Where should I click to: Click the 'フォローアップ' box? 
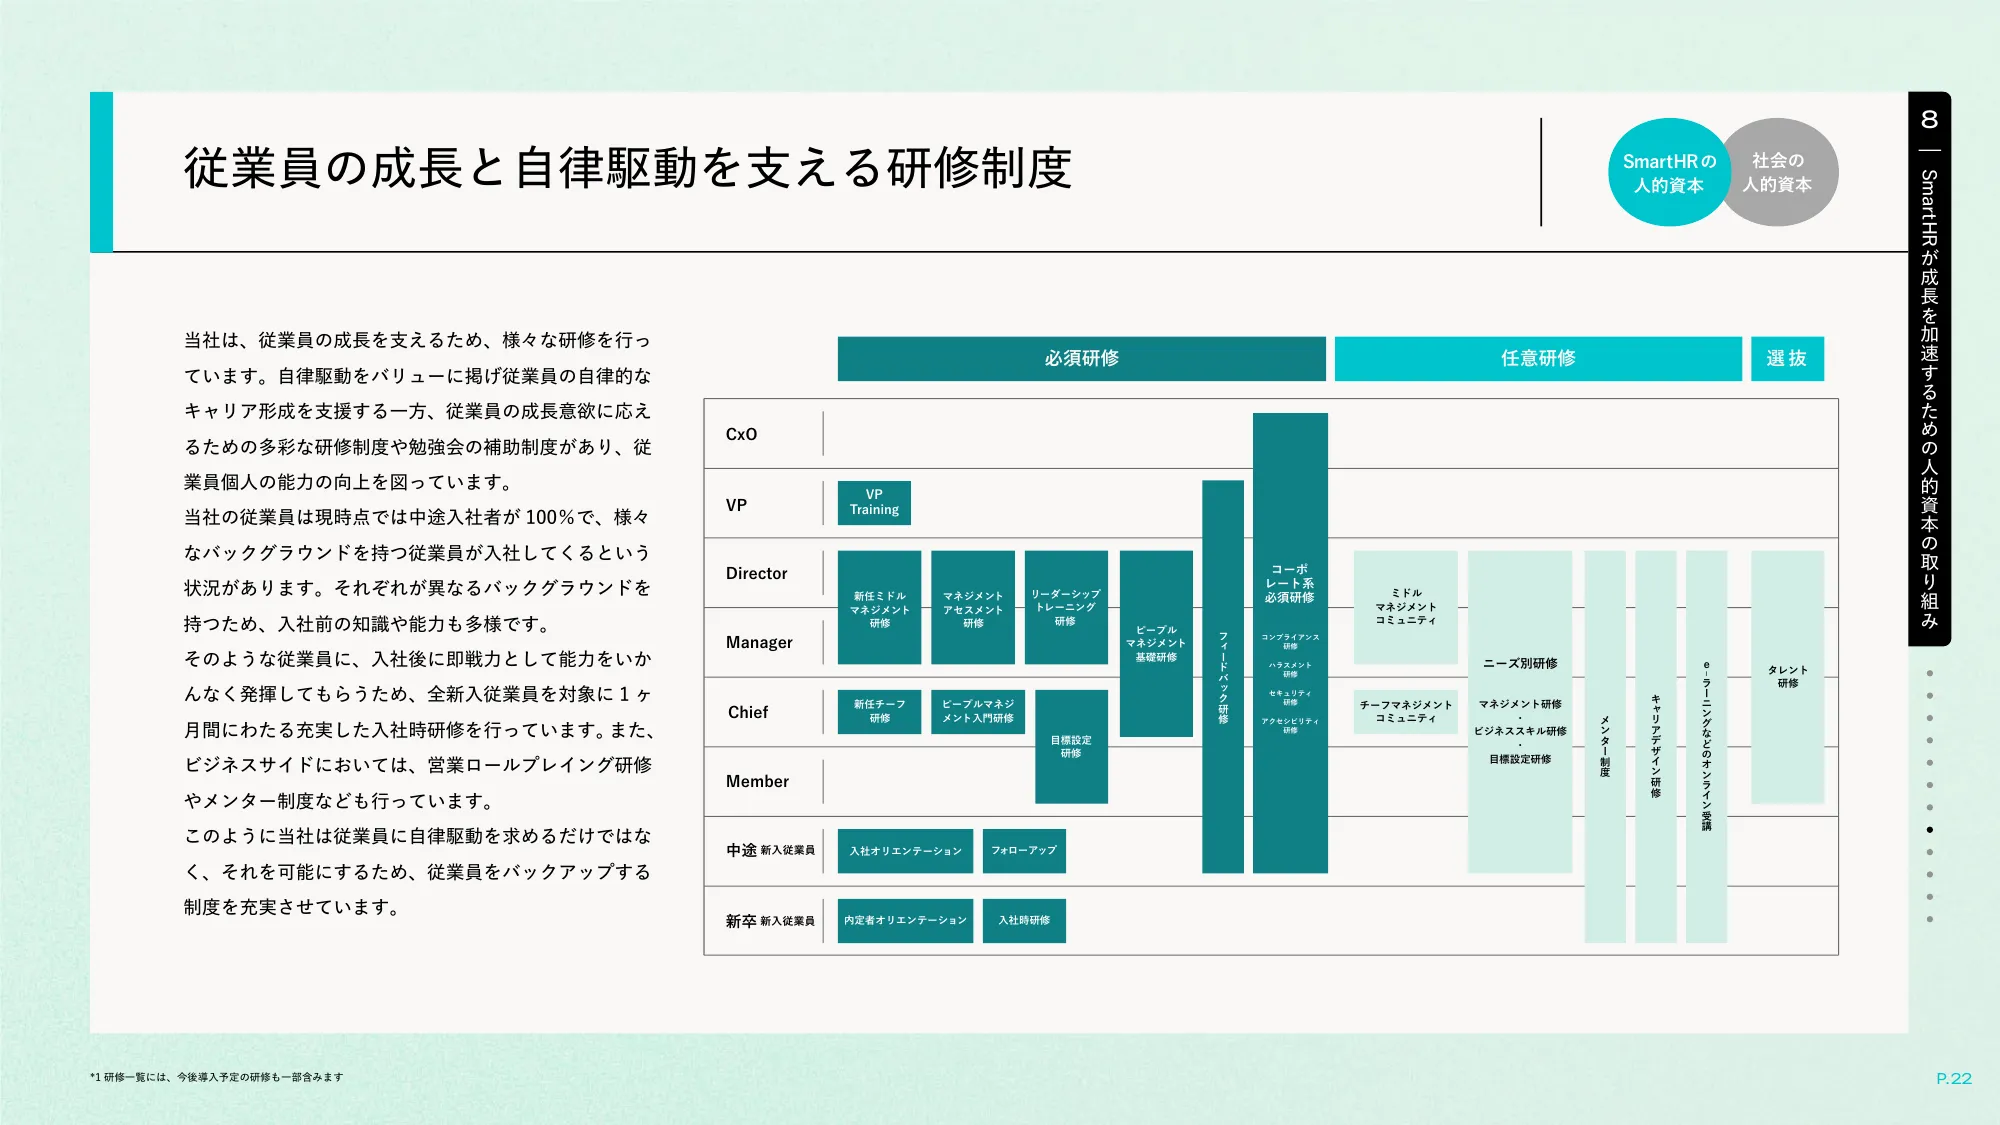(x=1024, y=851)
